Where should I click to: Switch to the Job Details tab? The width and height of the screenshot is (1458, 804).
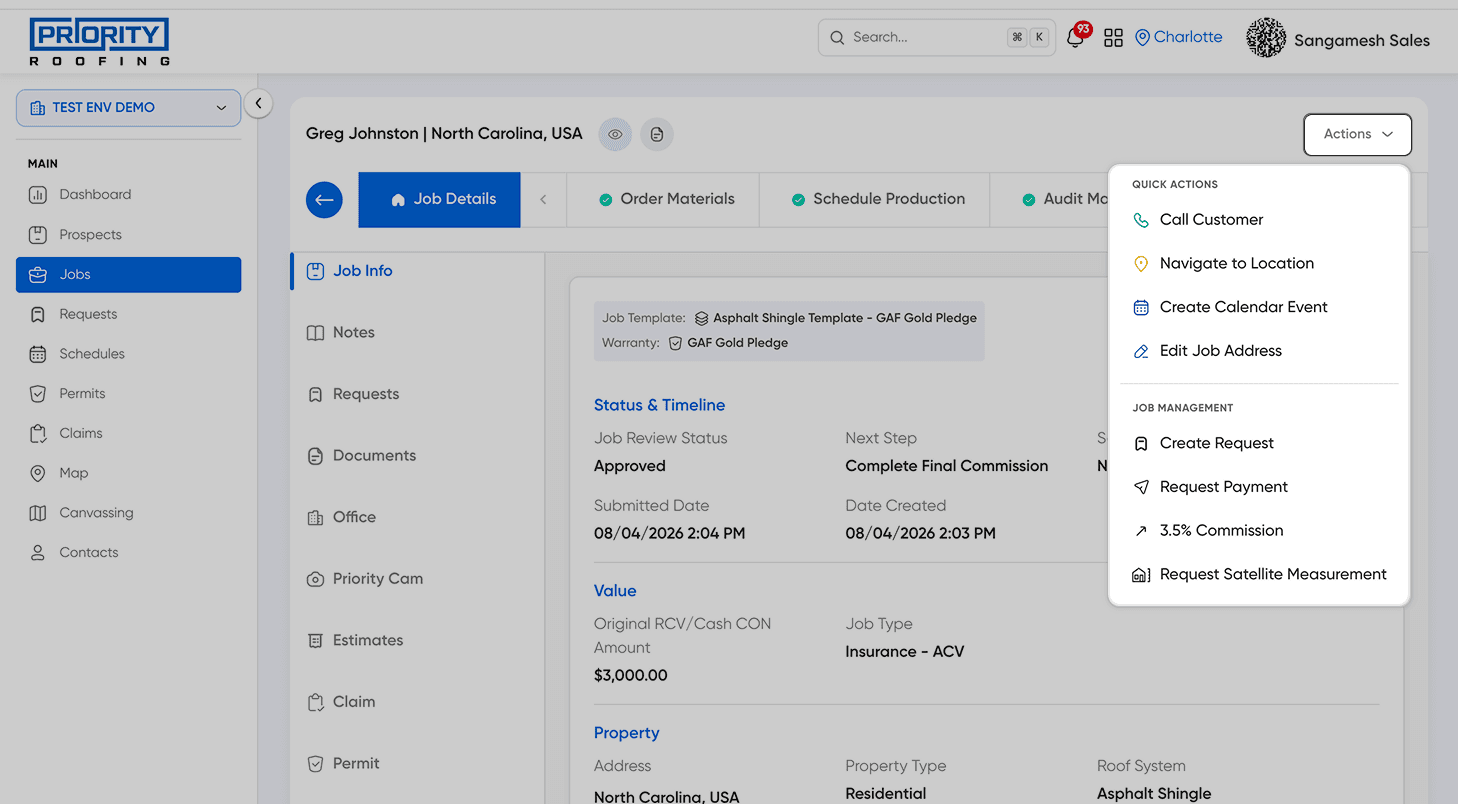click(439, 200)
